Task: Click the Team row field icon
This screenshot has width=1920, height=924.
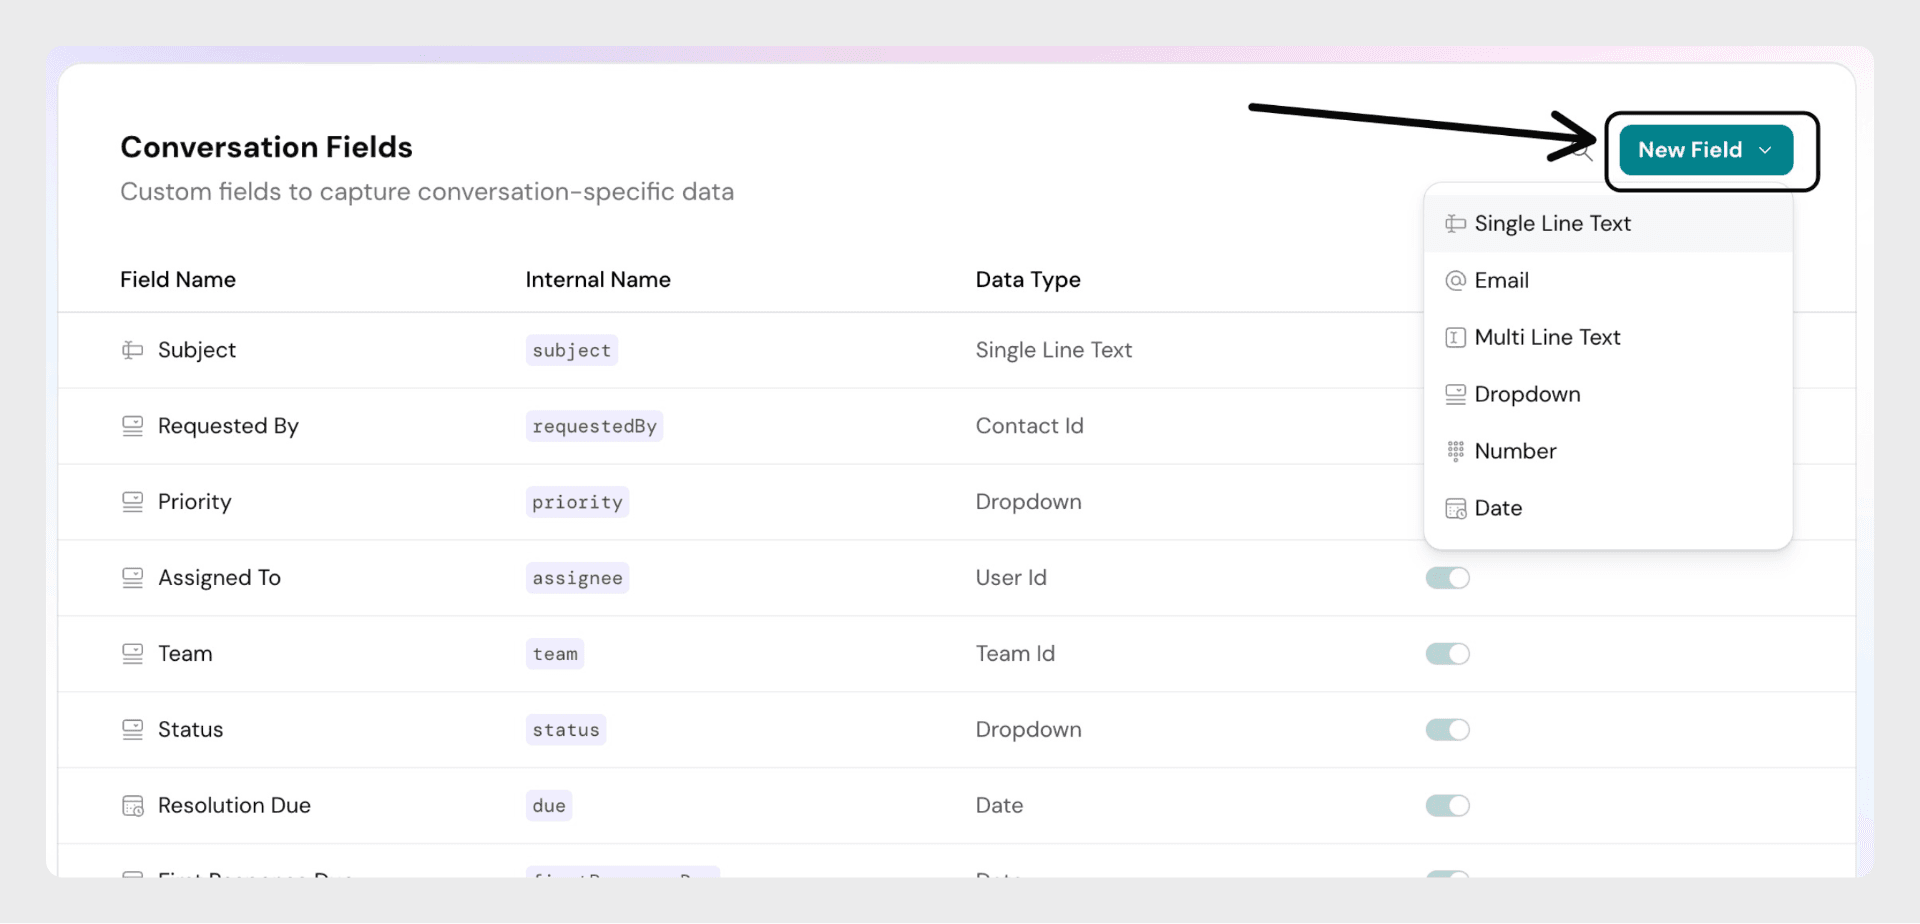Action: click(x=132, y=654)
